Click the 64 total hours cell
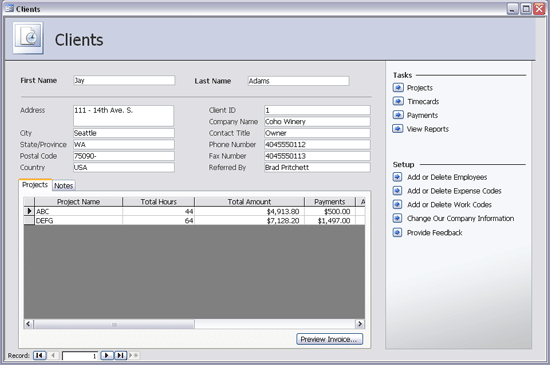 pos(159,221)
